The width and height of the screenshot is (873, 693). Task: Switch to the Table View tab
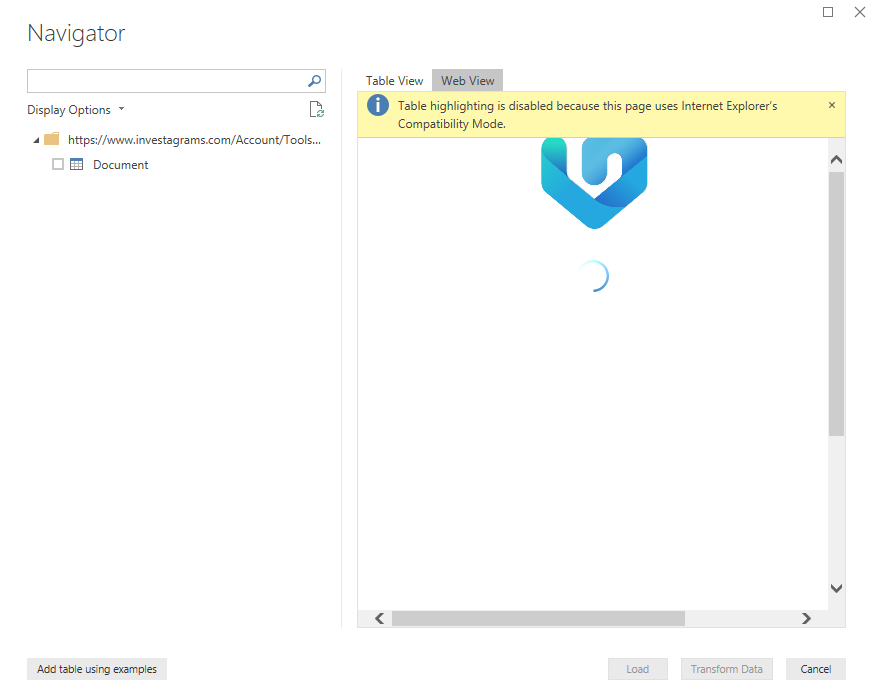point(394,81)
